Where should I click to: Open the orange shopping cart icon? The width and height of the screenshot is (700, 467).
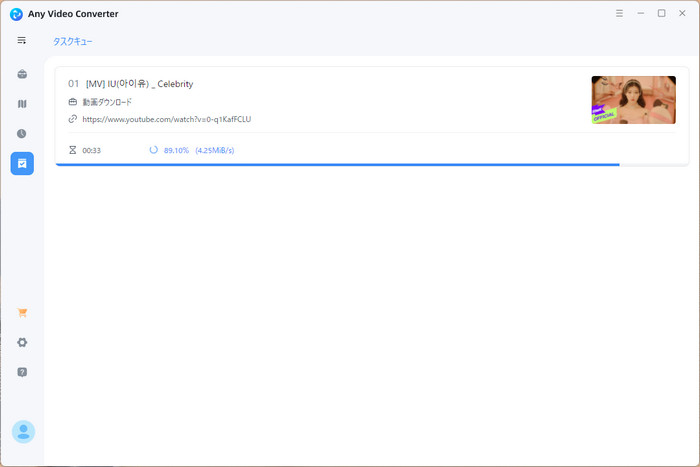22,312
